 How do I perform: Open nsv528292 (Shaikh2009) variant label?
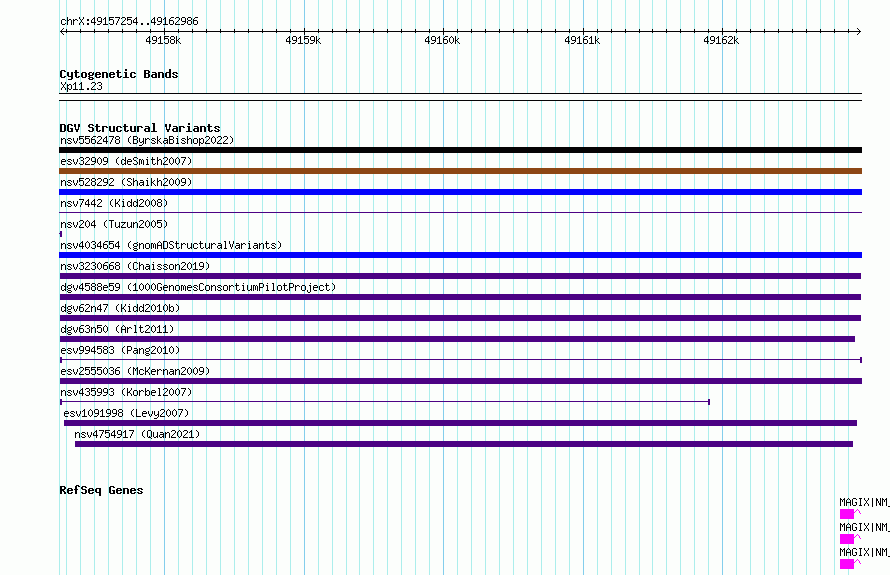(126, 182)
